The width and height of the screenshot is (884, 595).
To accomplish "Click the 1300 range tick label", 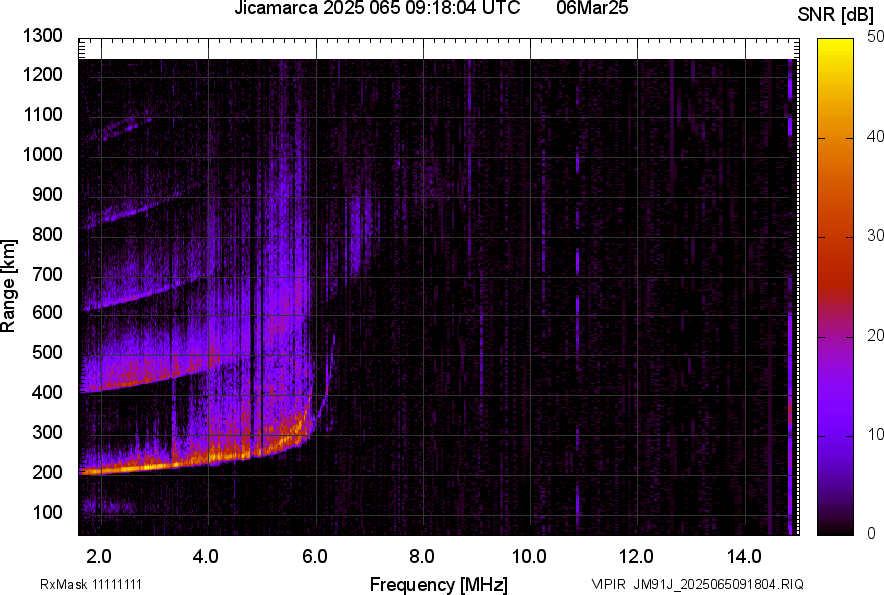I will [43, 36].
